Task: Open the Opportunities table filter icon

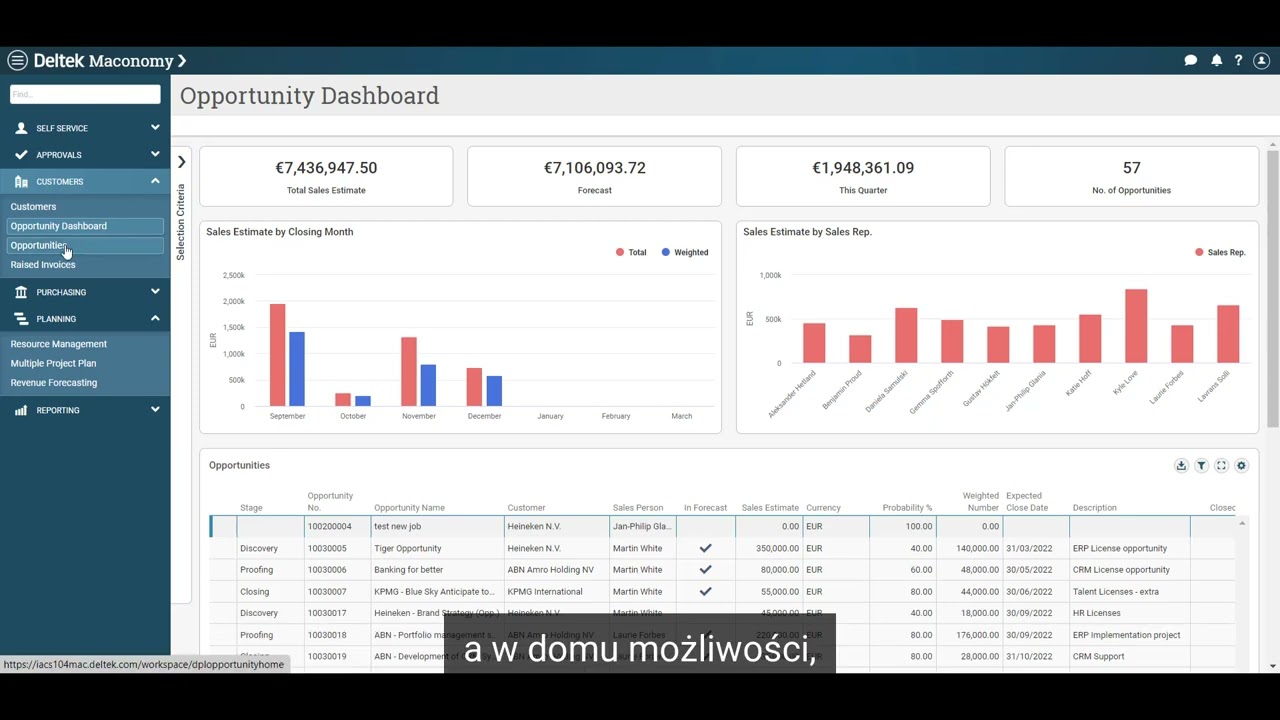Action: pos(1201,466)
